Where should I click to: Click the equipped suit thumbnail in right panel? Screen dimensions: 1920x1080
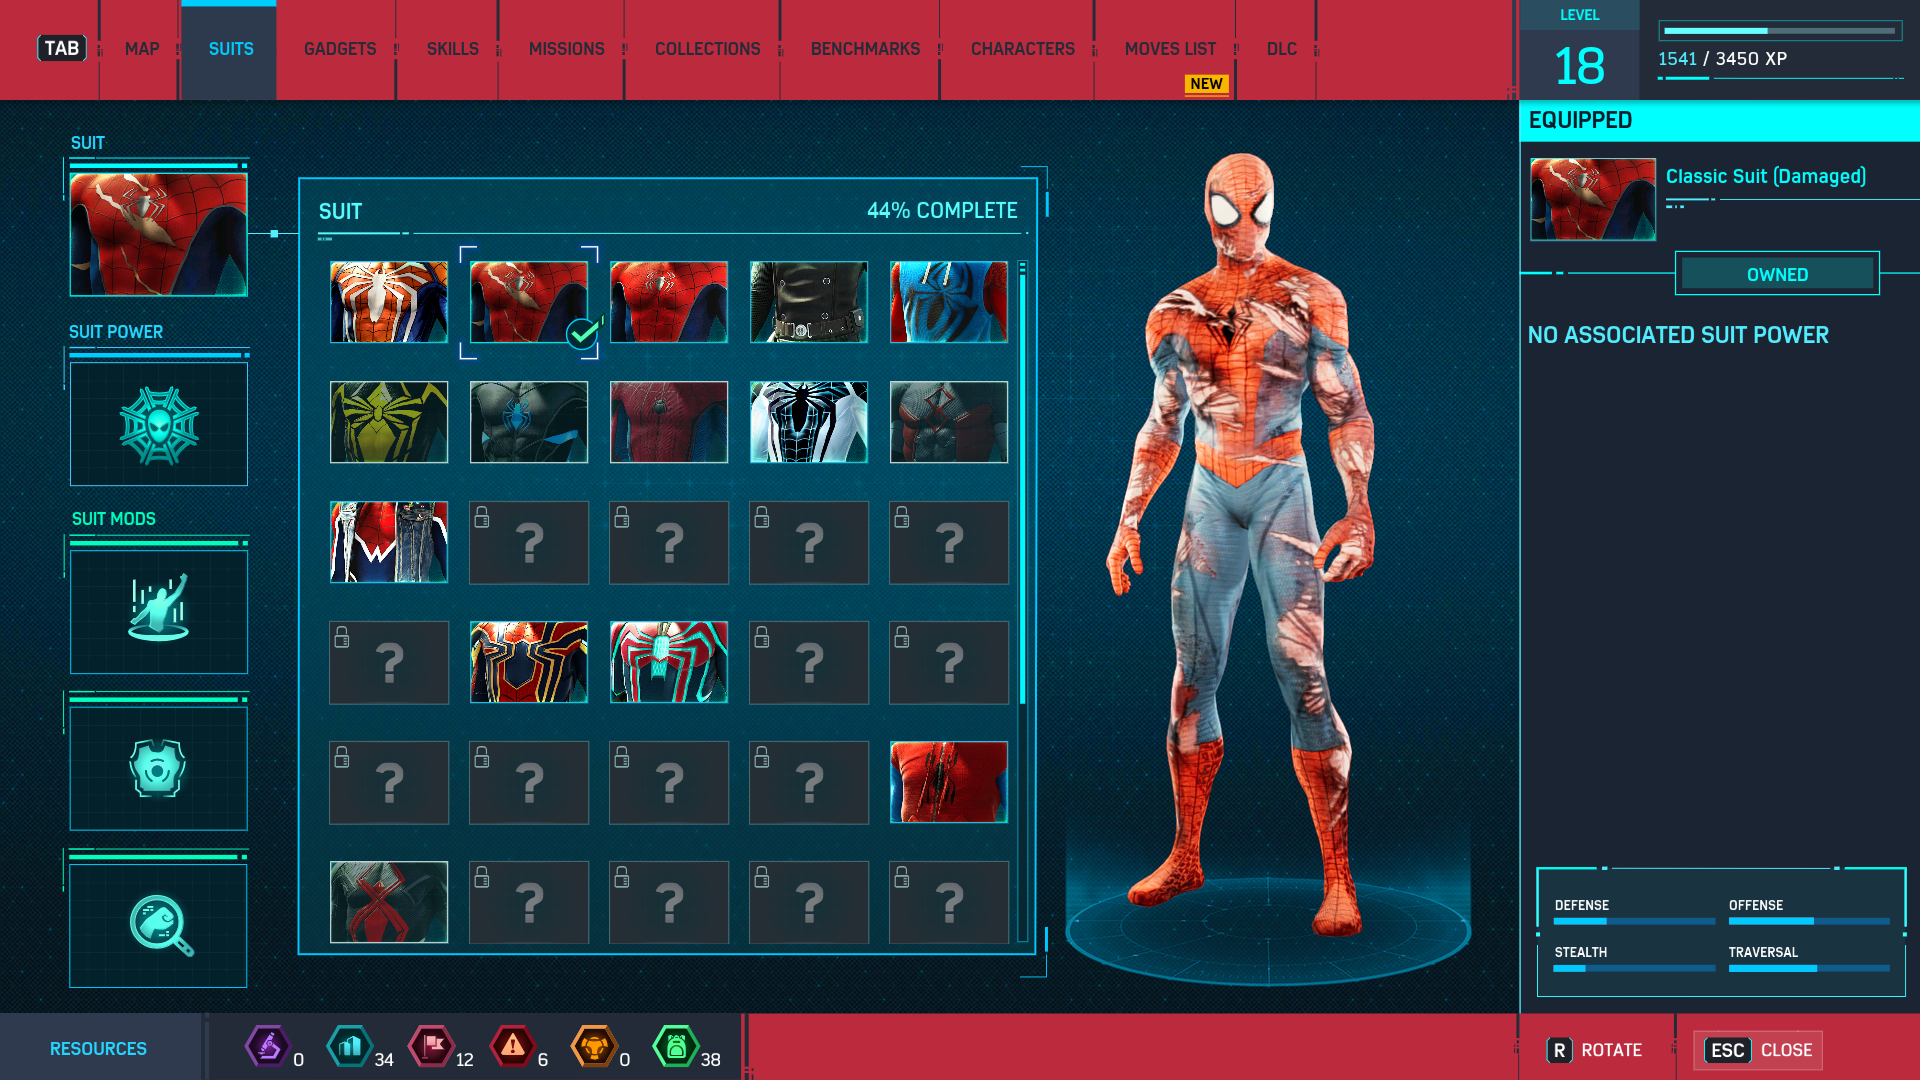point(1592,199)
